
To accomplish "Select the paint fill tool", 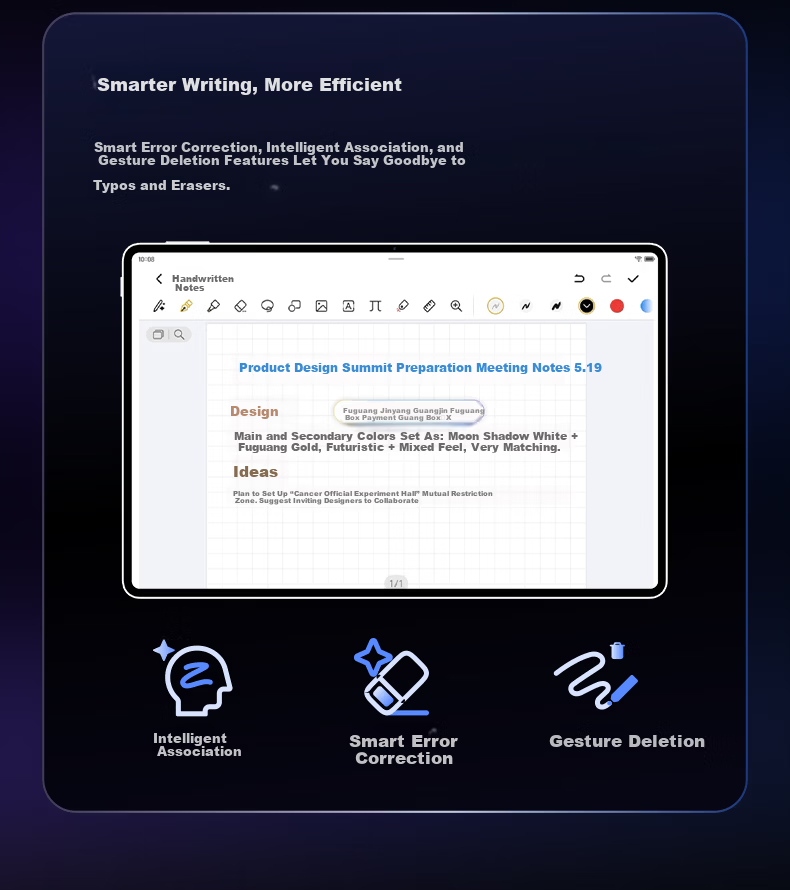I will [403, 306].
